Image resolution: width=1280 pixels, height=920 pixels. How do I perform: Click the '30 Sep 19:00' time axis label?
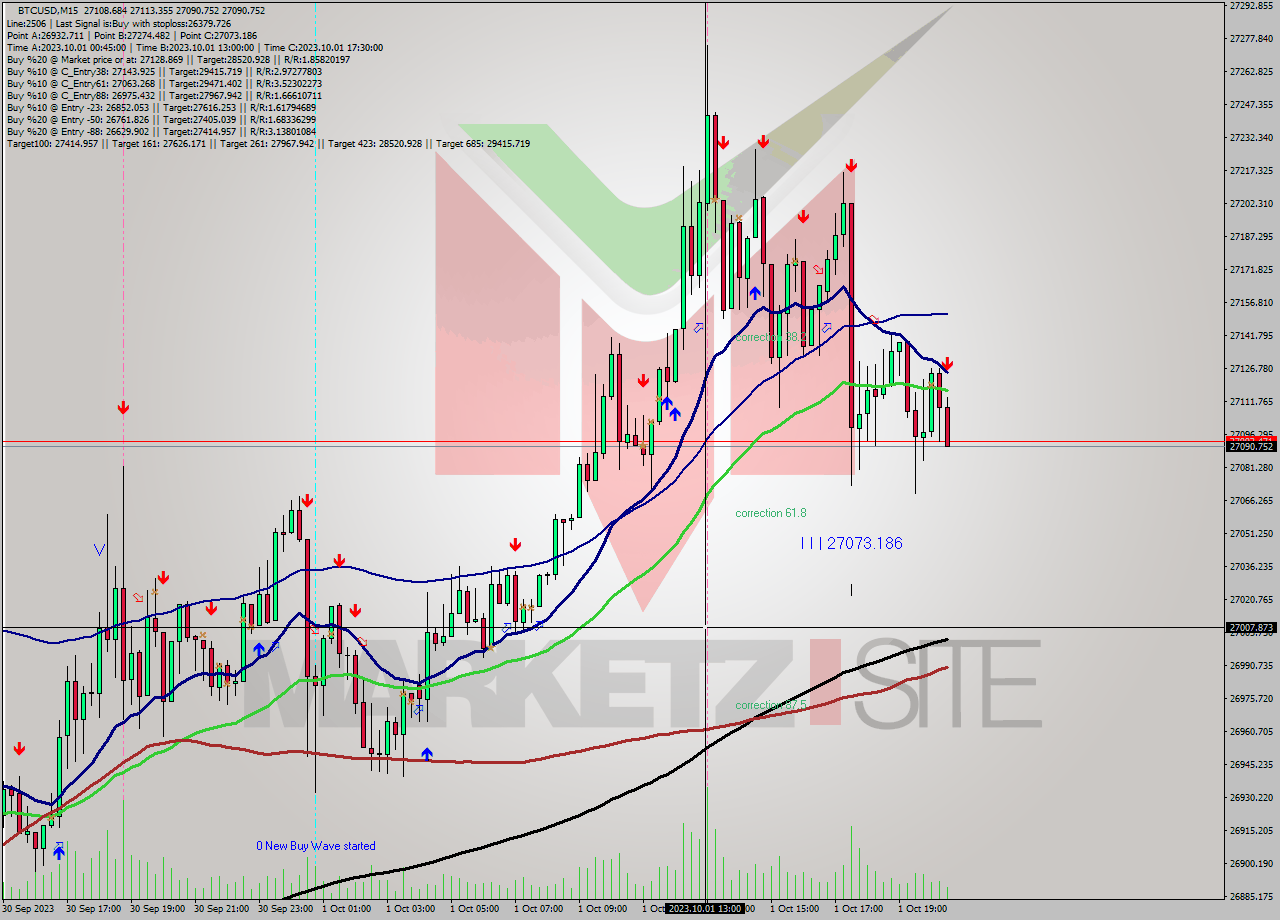pos(157,909)
